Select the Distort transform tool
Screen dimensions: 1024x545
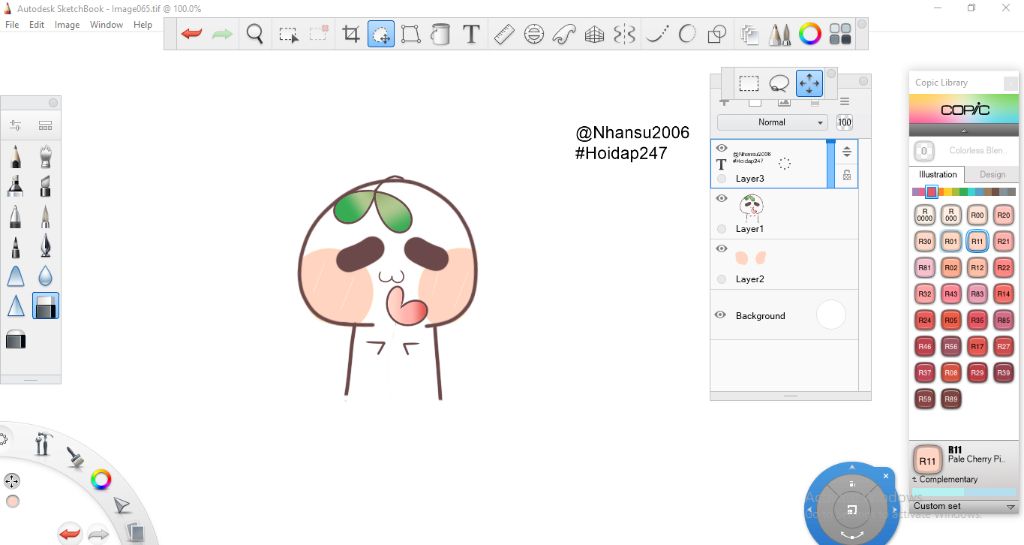pyautogui.click(x=411, y=33)
